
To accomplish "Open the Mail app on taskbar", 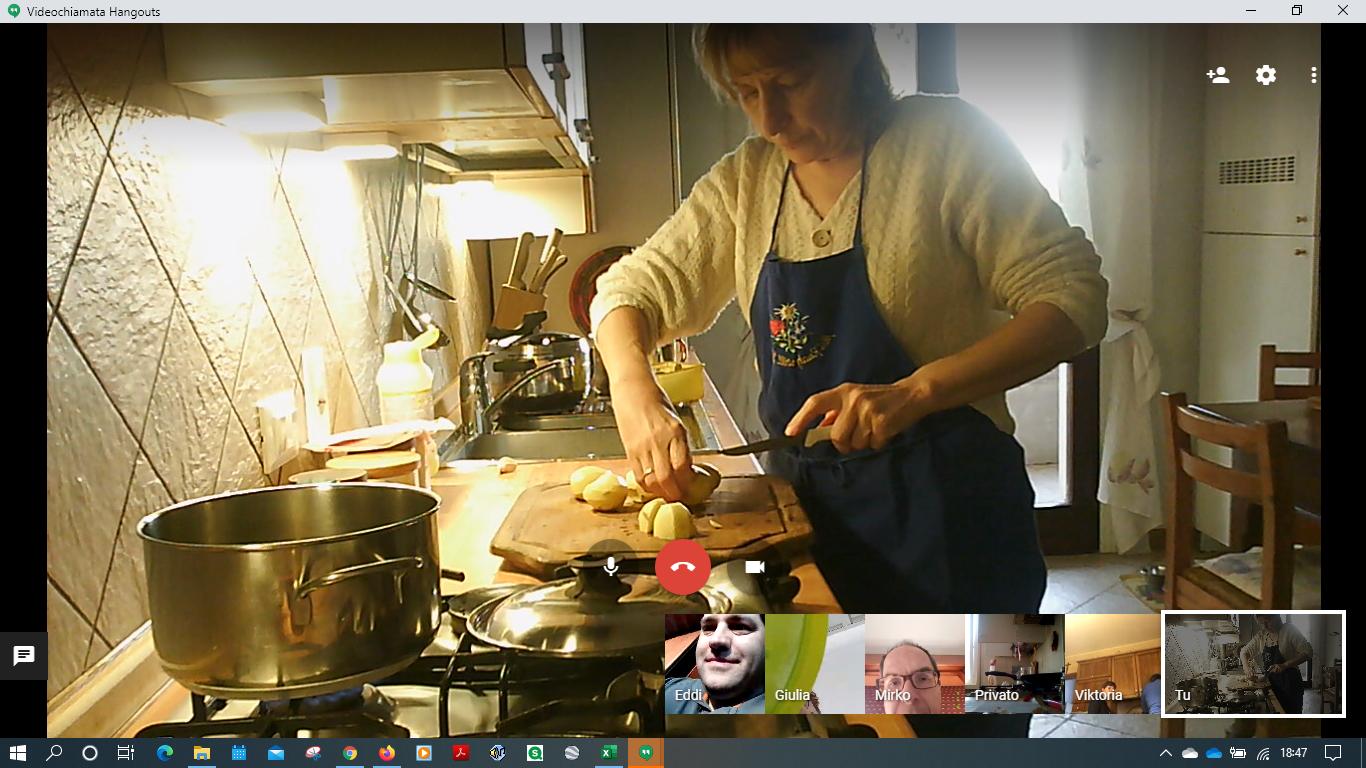I will [276, 753].
